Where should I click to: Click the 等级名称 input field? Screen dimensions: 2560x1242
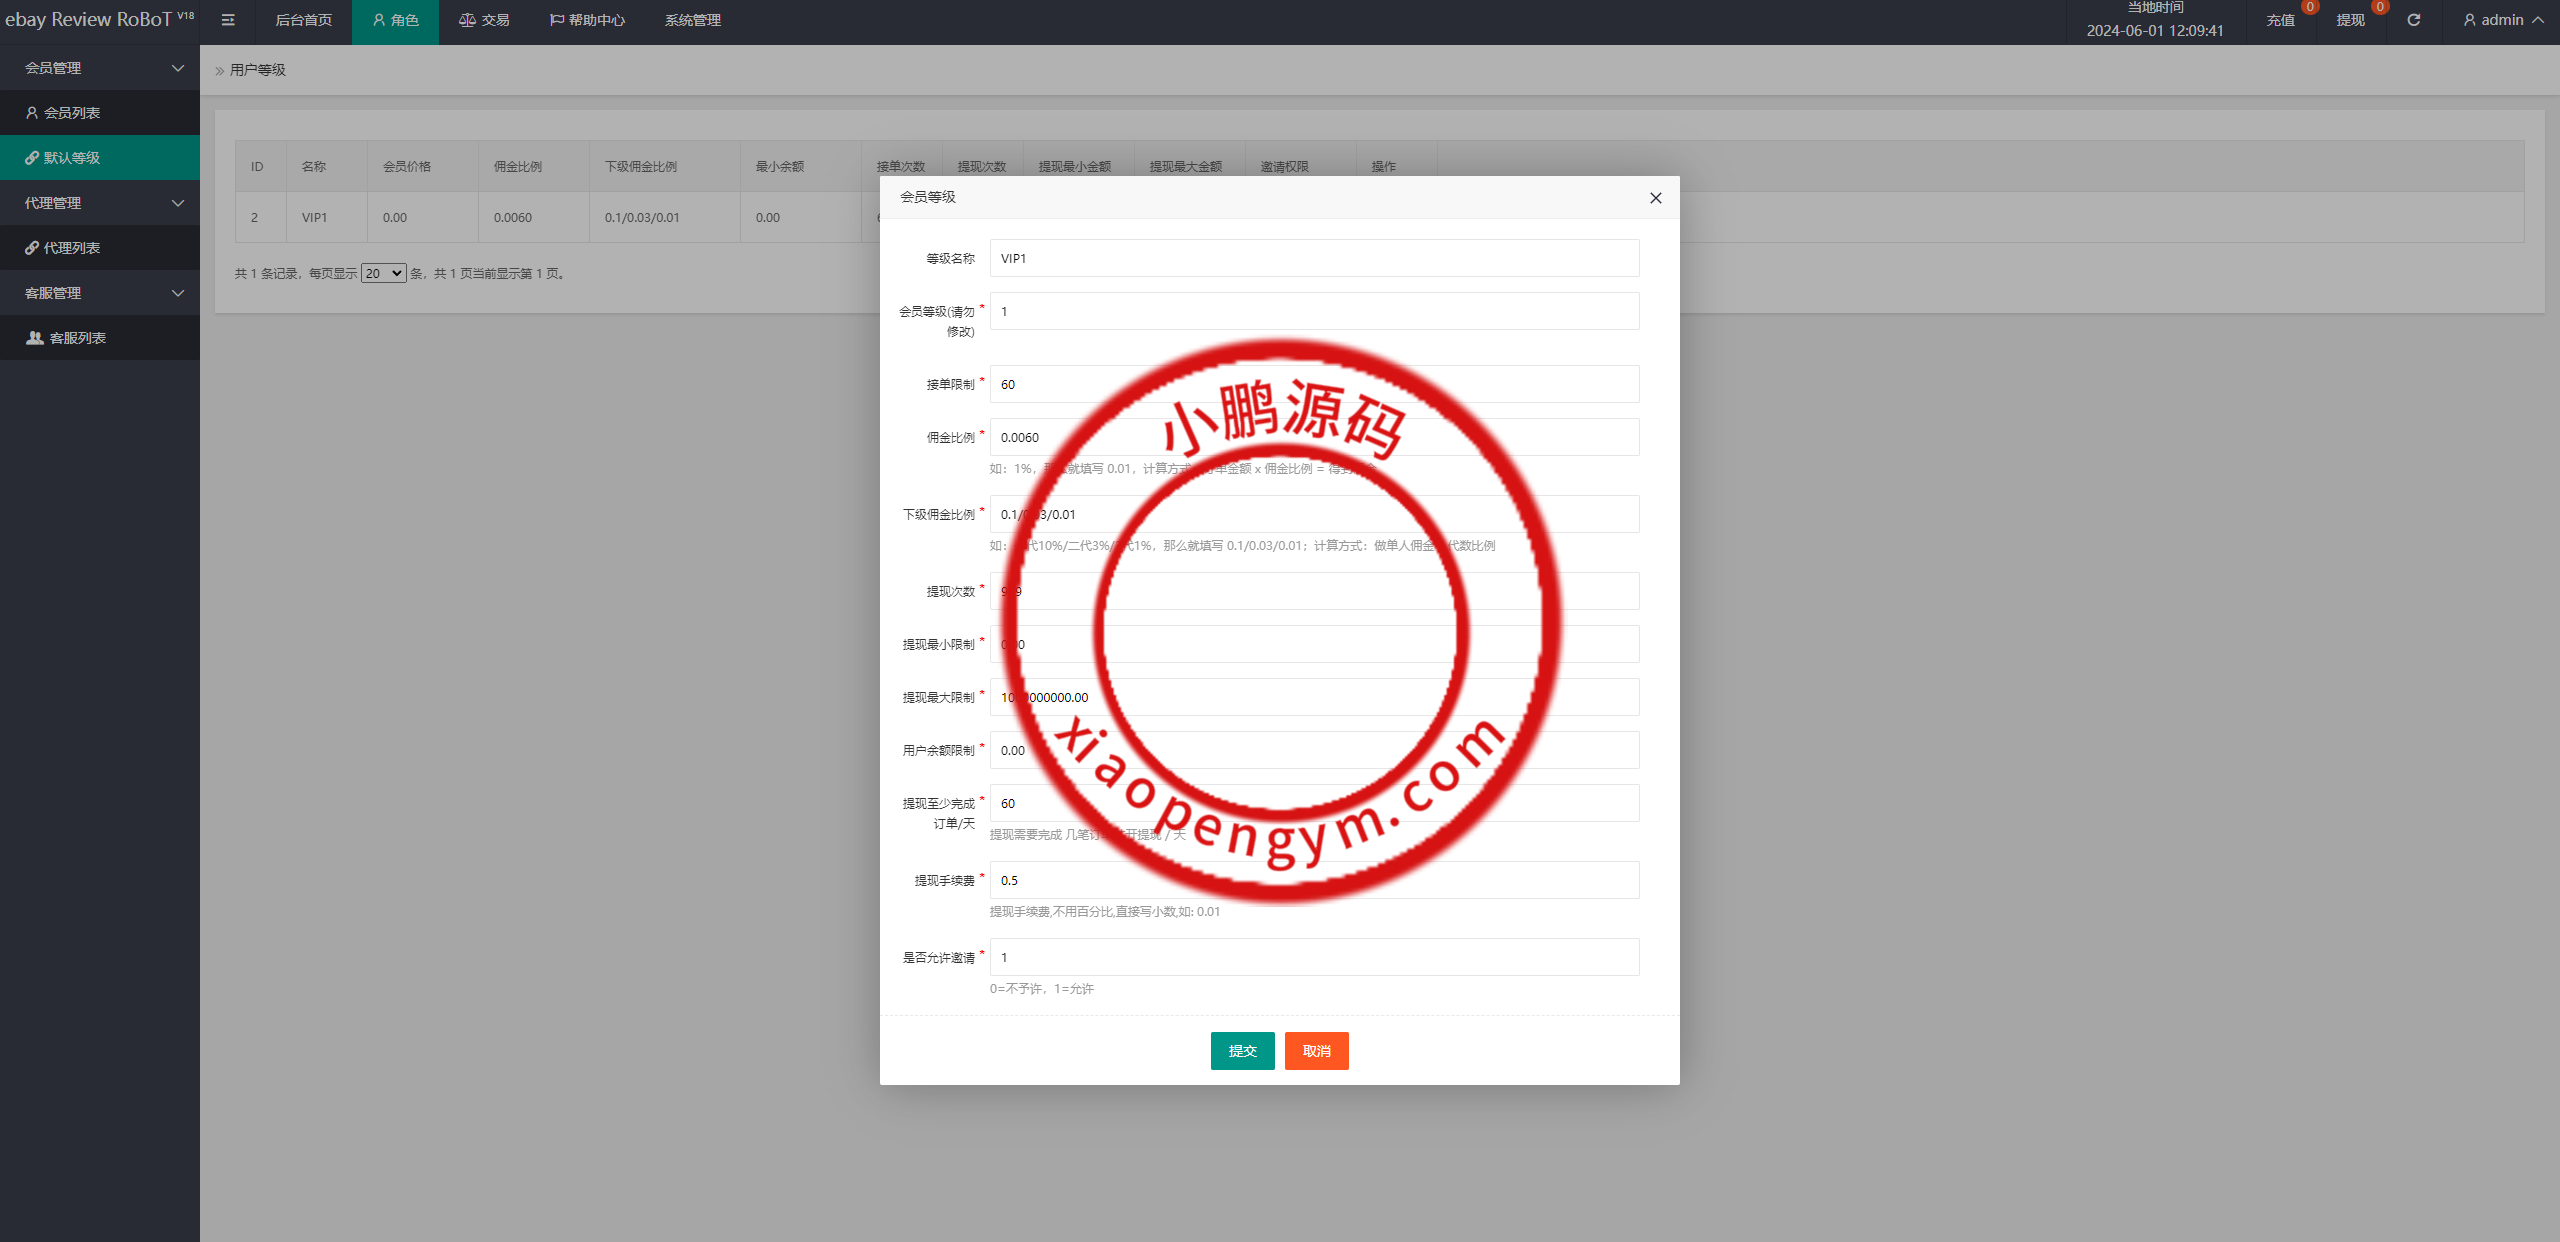1314,258
